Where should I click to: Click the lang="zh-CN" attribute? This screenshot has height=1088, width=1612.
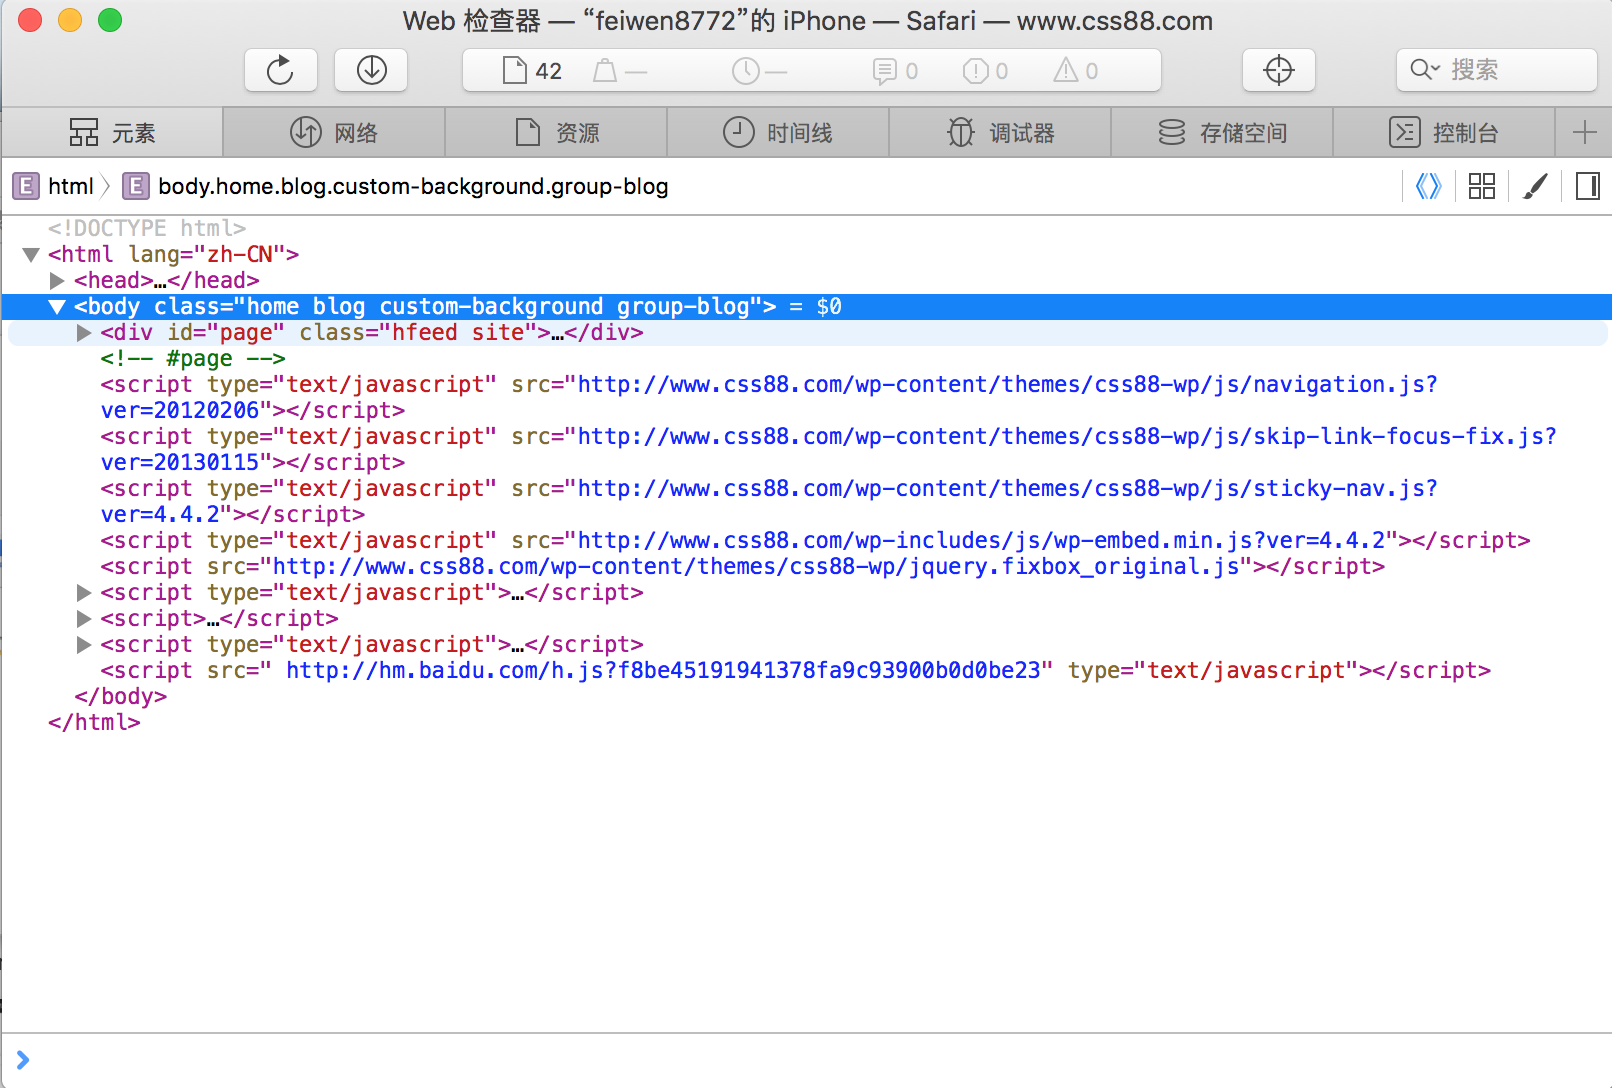(207, 254)
